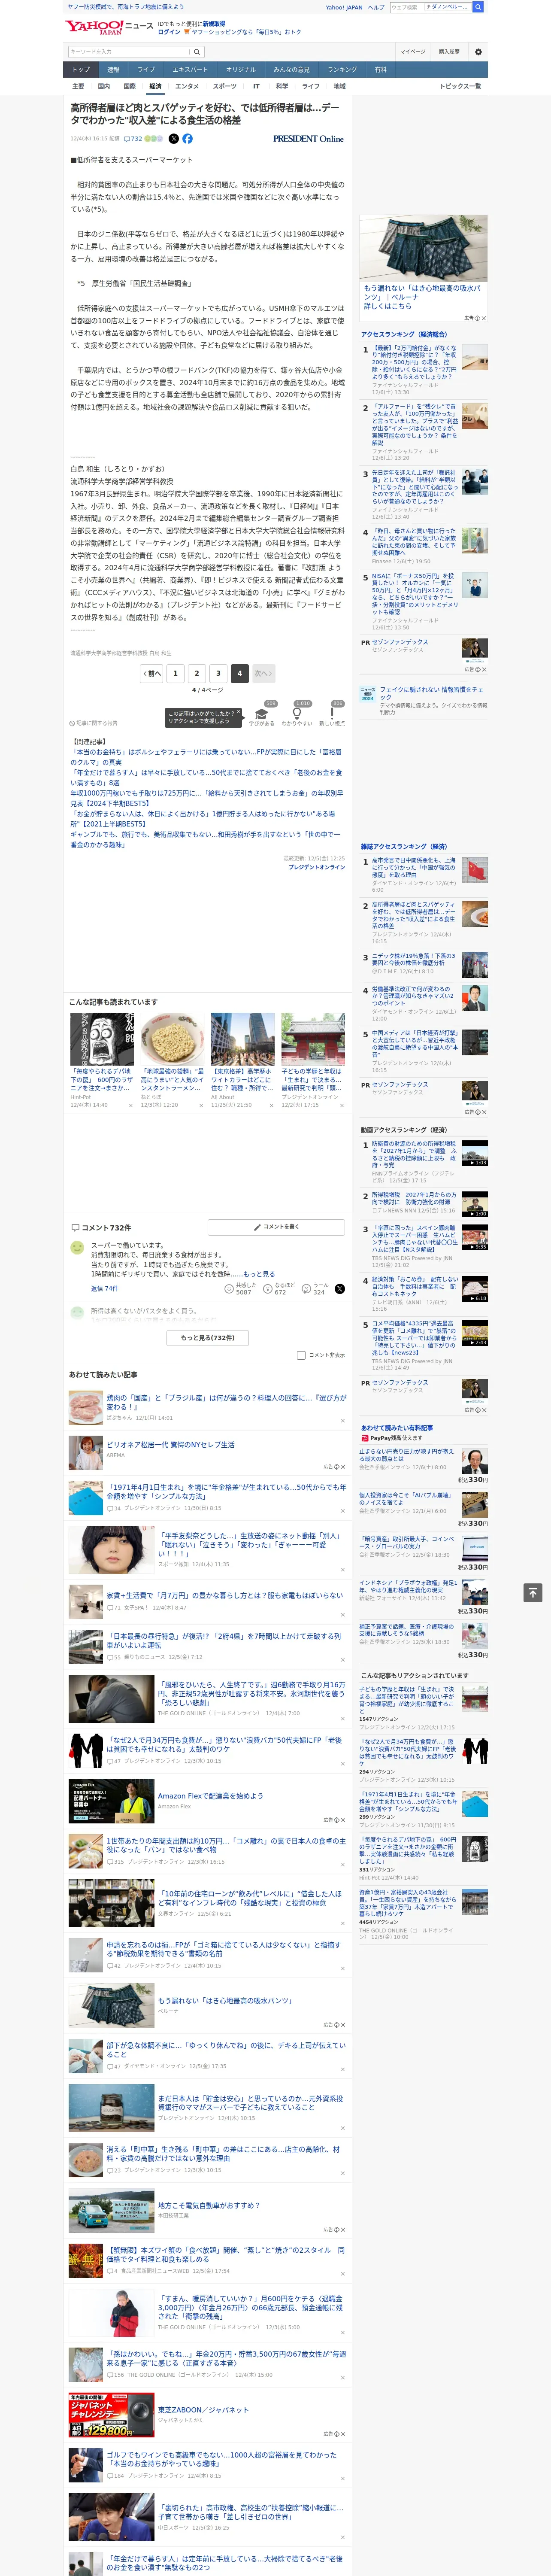
Task: Open article 鶏肉の「国産」と「ブラジル産」
Action: [x=226, y=1403]
